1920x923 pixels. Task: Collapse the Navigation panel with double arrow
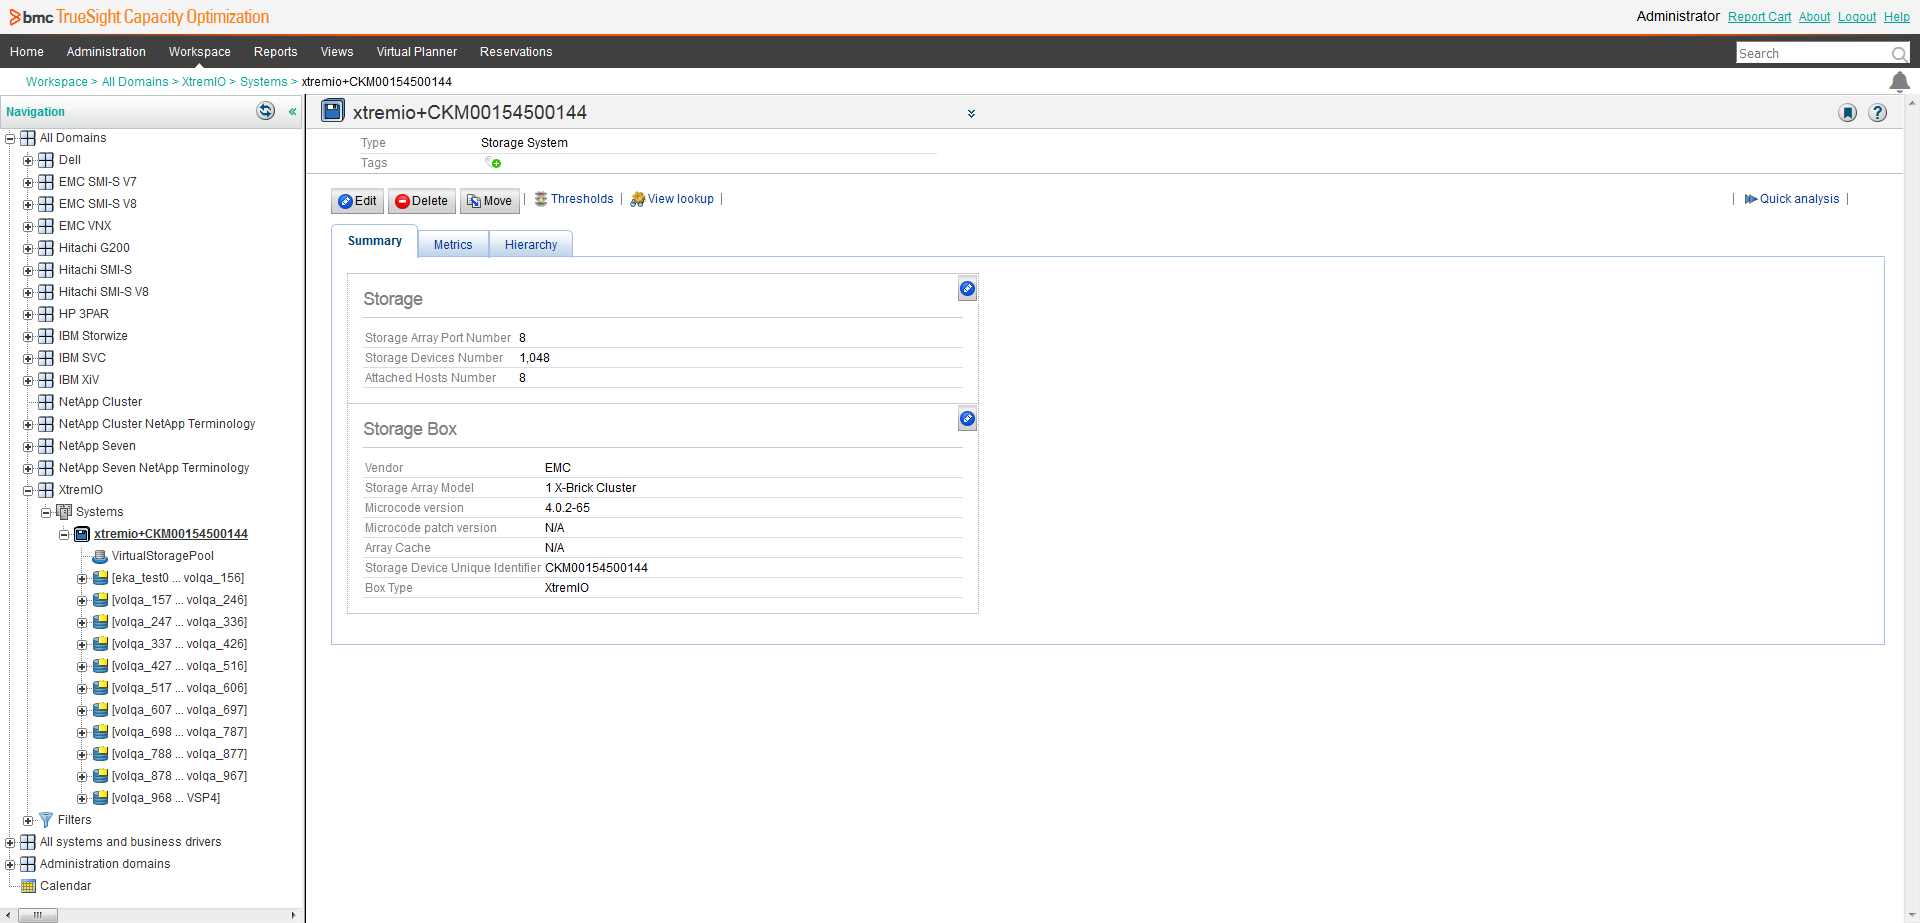[293, 112]
